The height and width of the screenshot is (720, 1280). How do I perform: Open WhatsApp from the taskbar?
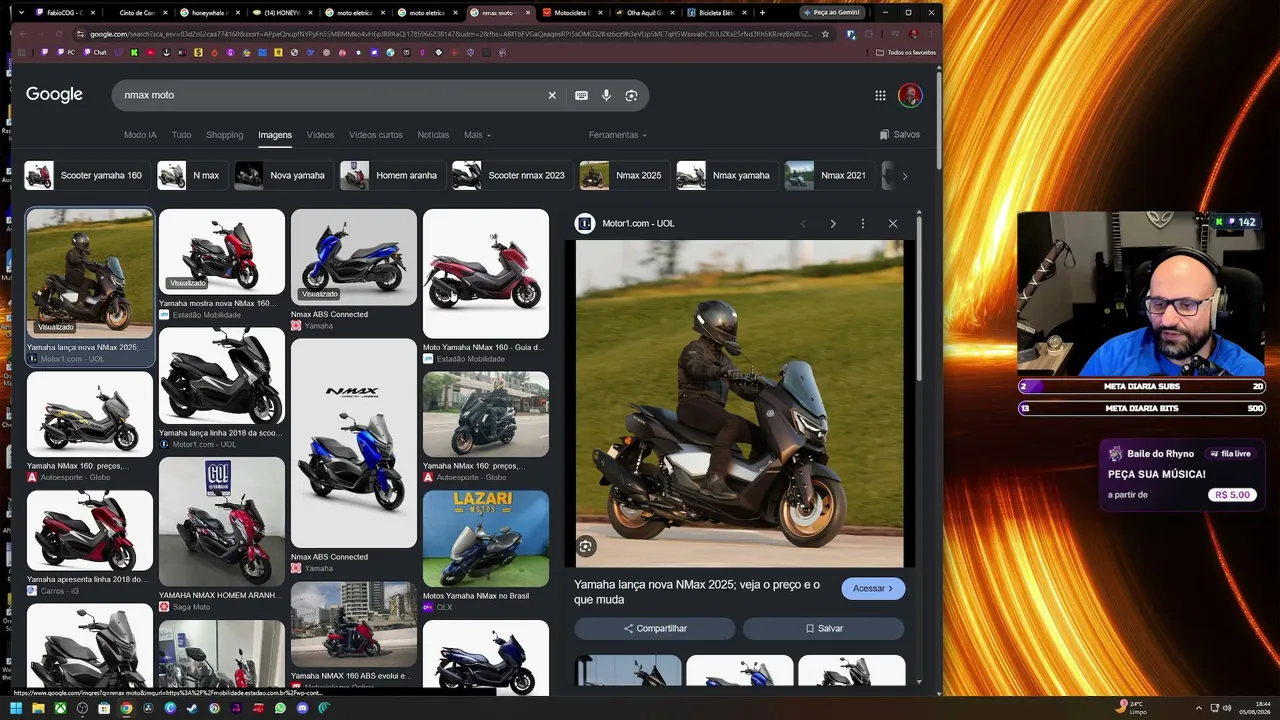pyautogui.click(x=280, y=708)
